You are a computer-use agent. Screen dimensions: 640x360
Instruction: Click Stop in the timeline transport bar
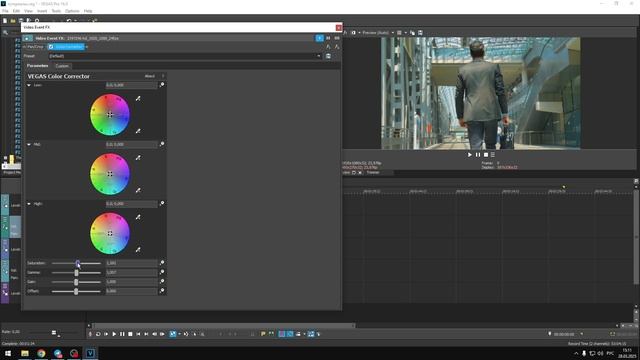click(x=130, y=334)
